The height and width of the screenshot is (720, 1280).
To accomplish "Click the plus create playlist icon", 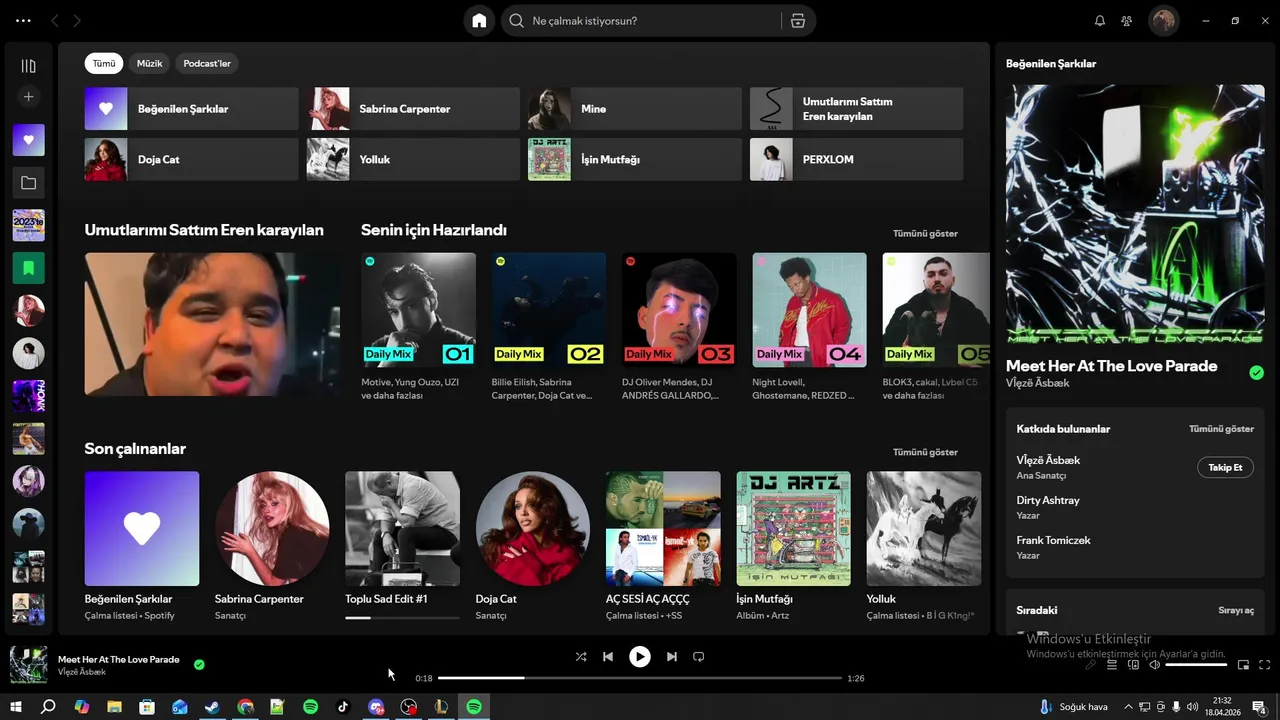I will (28, 97).
